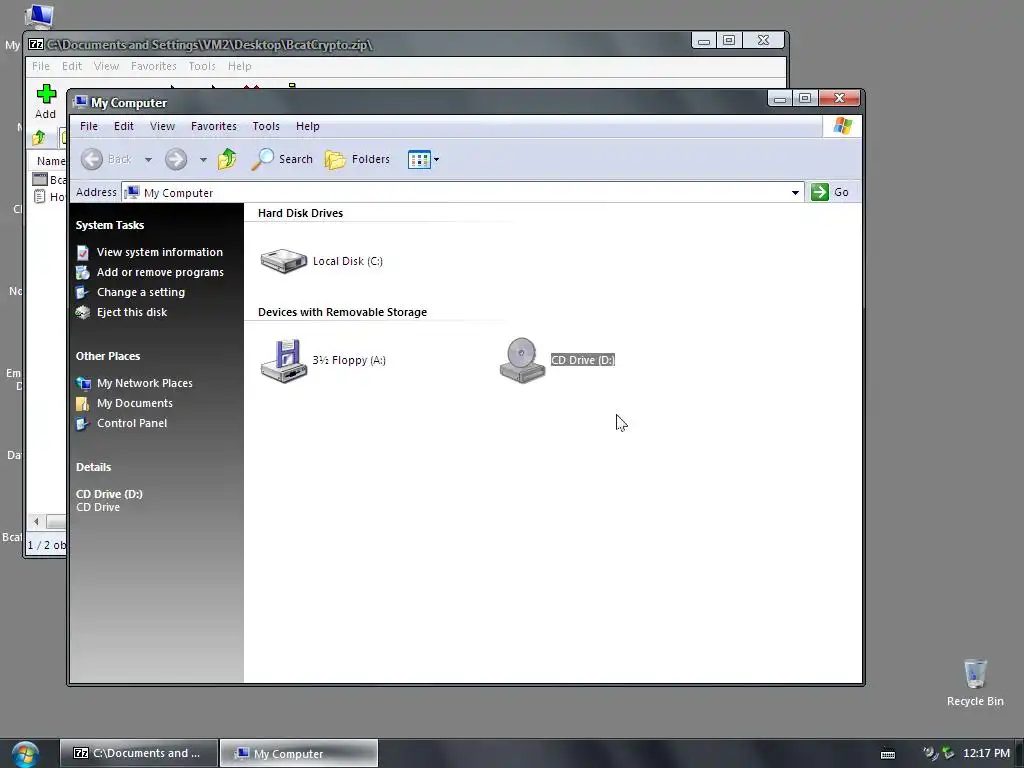Click the 12:17 PM taskbar clock
Screen dimensions: 1024x768
986,754
